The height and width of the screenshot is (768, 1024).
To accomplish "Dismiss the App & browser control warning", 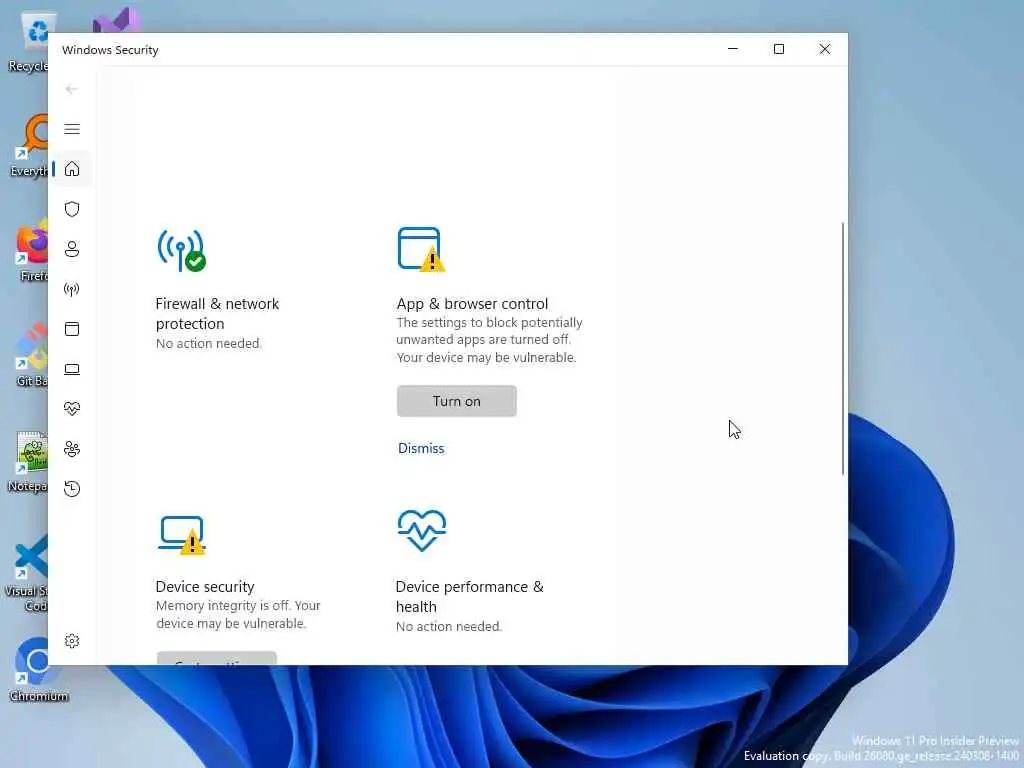I will coord(421,448).
